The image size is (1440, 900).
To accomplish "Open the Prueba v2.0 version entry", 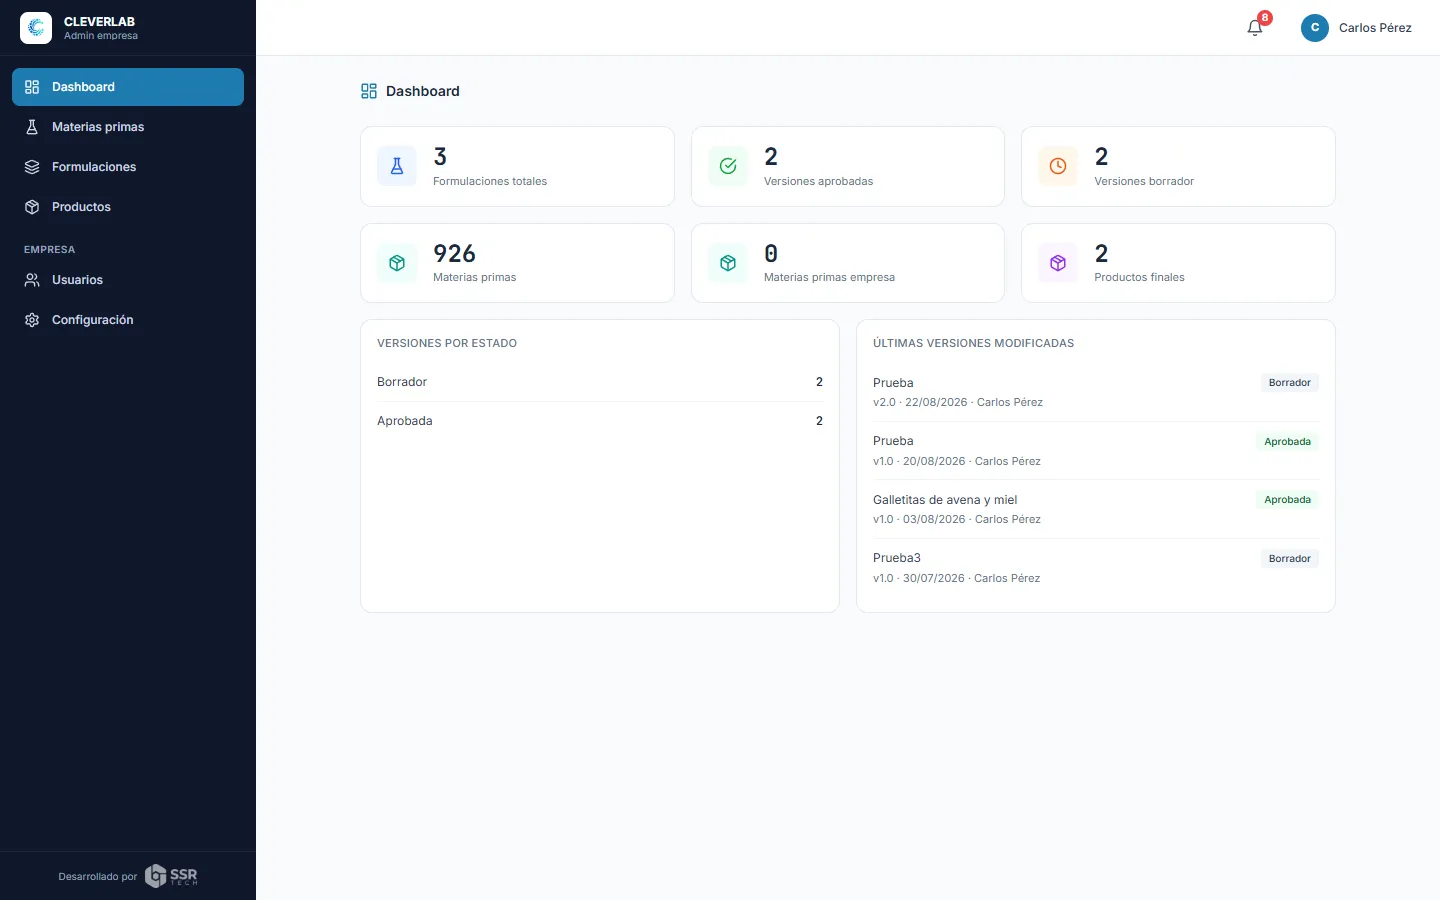I will (1095, 392).
